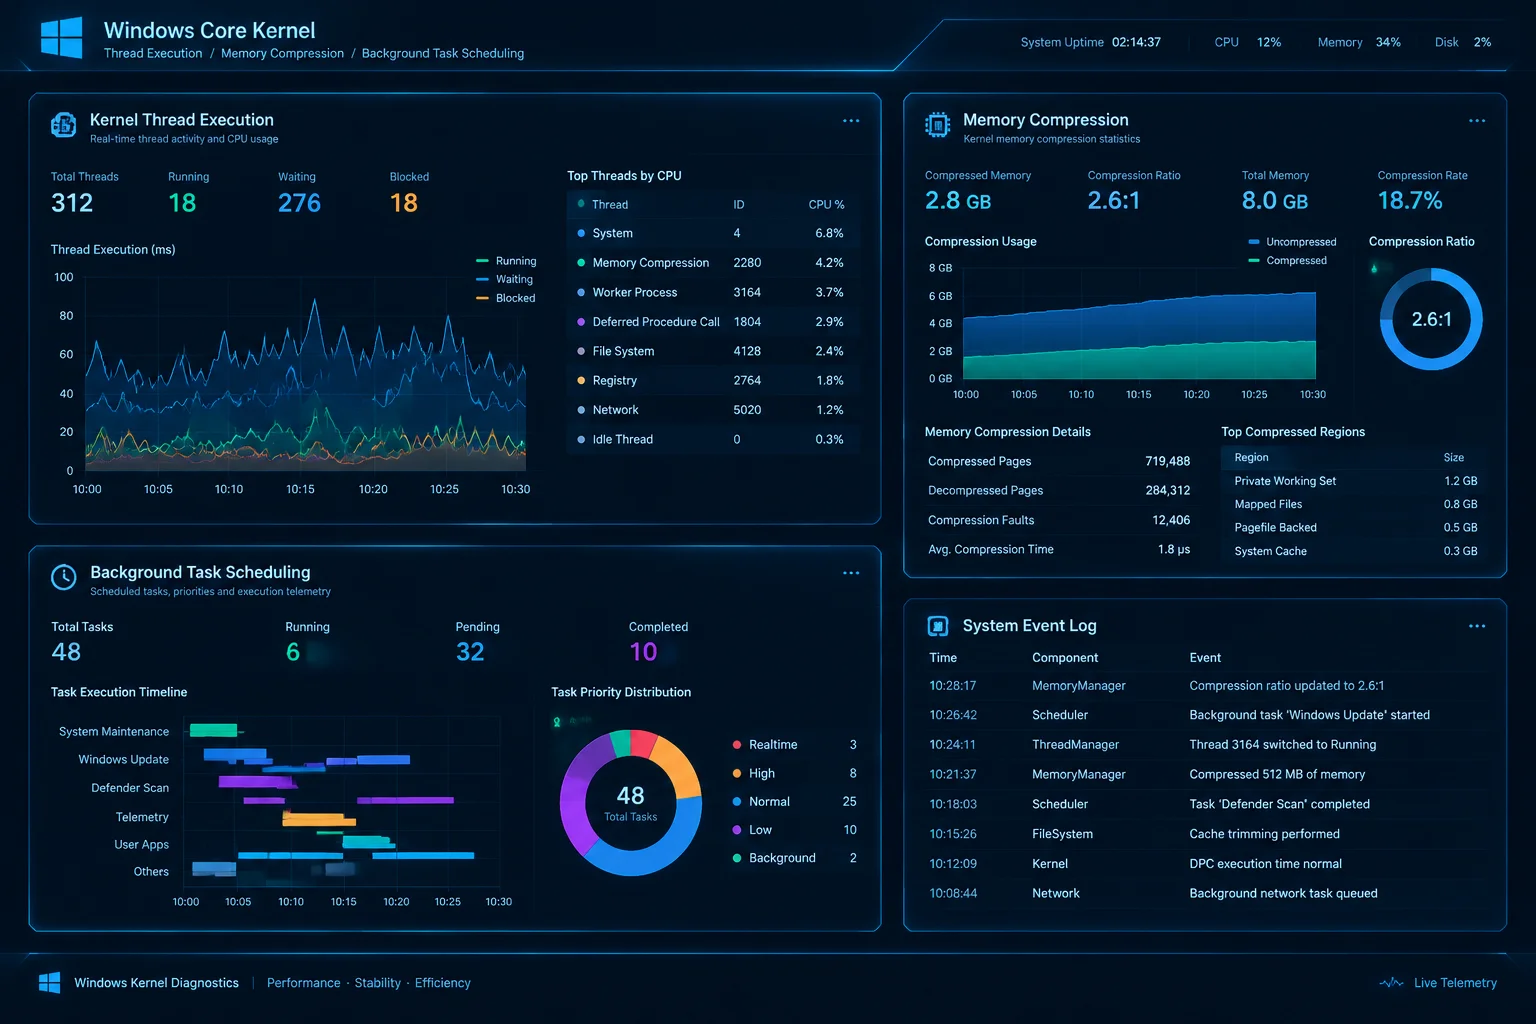Open Memory Compression panel options menu

click(x=1477, y=121)
